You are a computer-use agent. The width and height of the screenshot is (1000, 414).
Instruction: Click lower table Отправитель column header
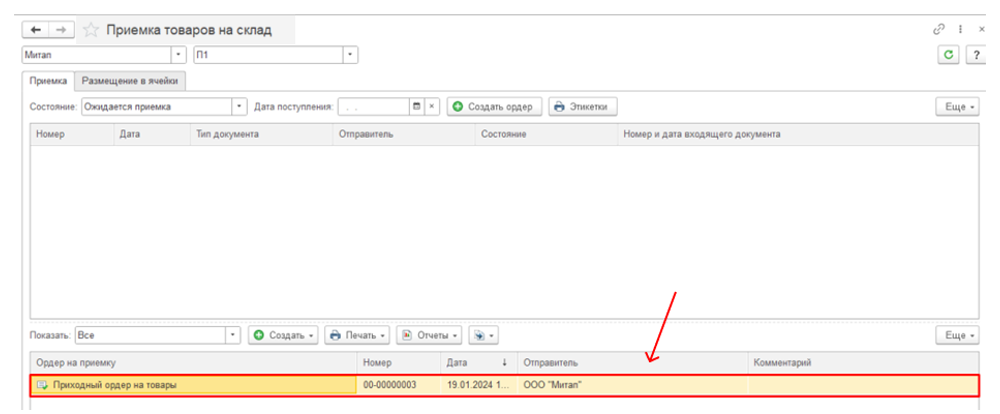coord(632,362)
